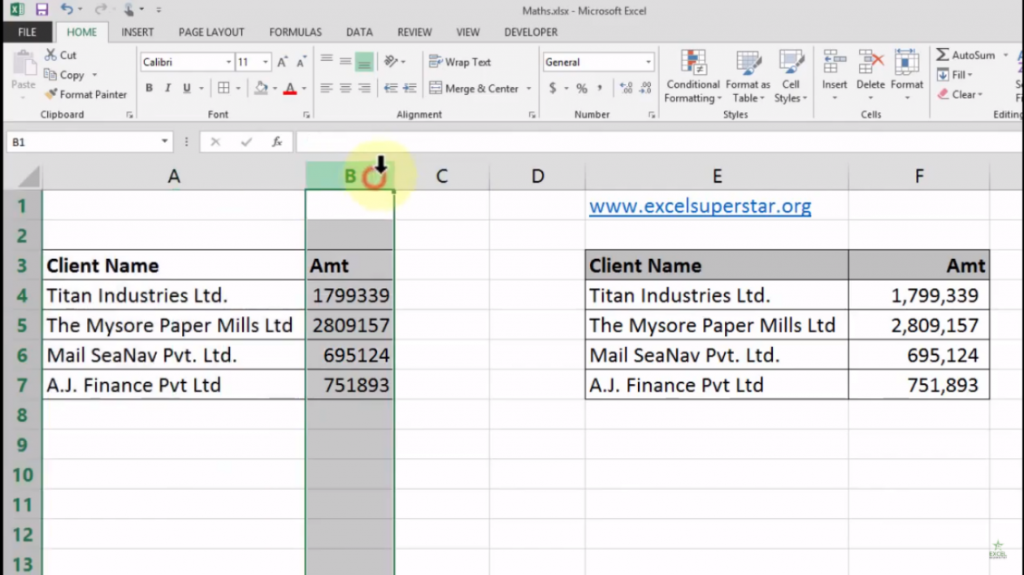Open the Calibri font name dropdown
Screen dimensions: 1024x575
[229, 62]
